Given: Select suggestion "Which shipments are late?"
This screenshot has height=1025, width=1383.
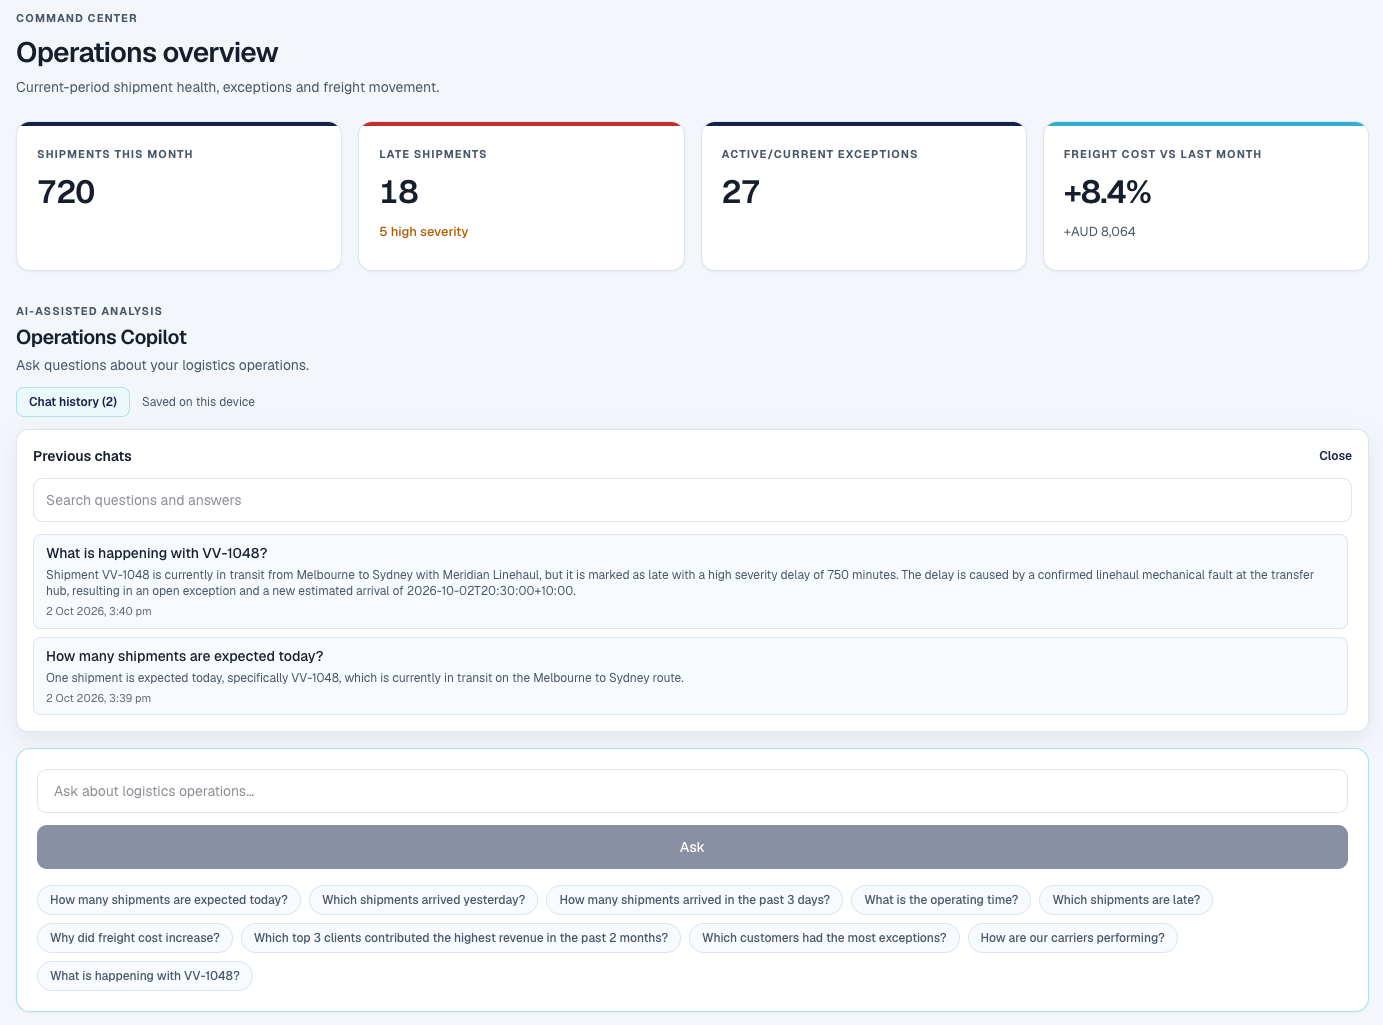Looking at the screenshot, I should [x=1126, y=900].
